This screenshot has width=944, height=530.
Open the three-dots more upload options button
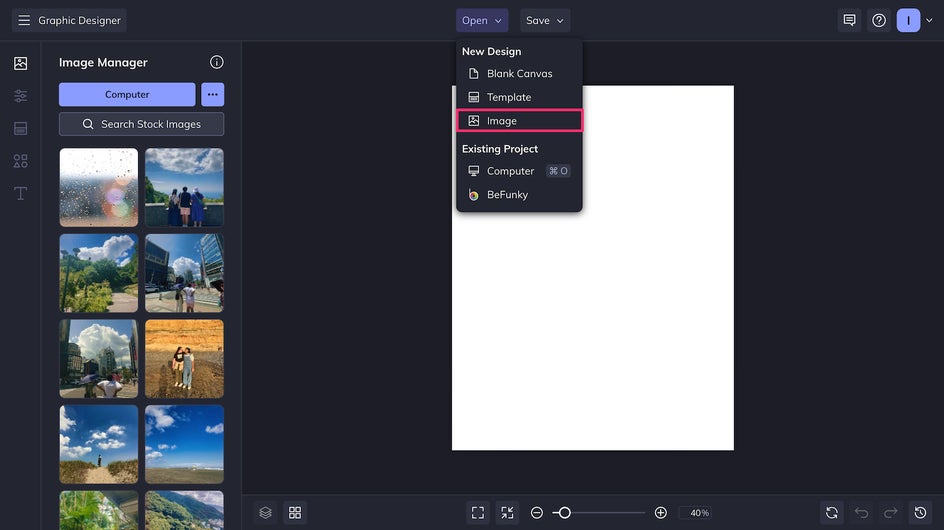(213, 95)
